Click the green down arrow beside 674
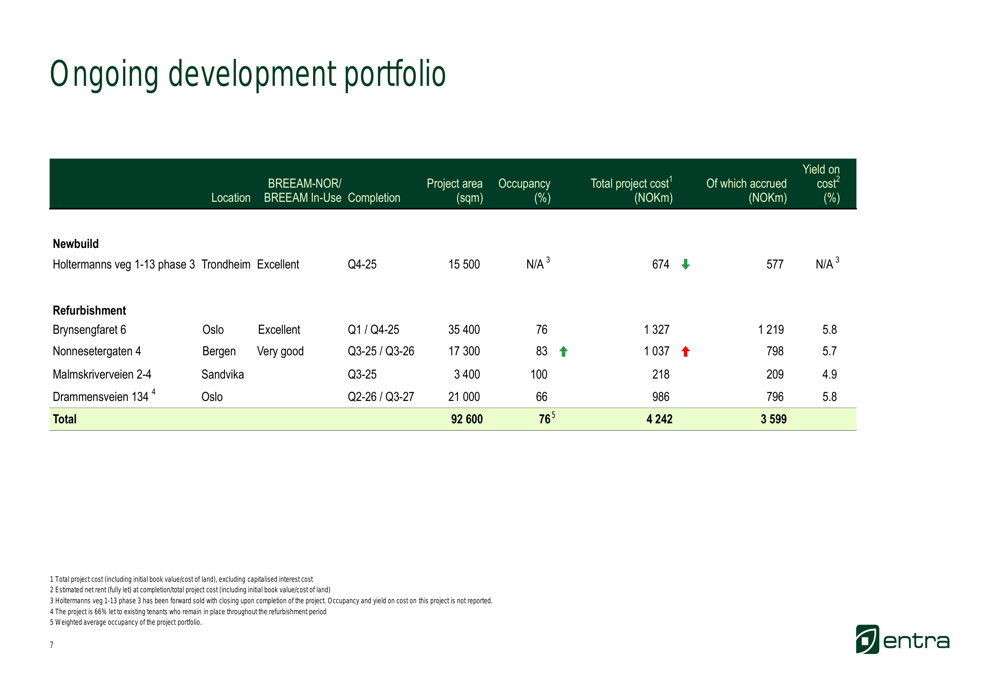 [x=685, y=266]
